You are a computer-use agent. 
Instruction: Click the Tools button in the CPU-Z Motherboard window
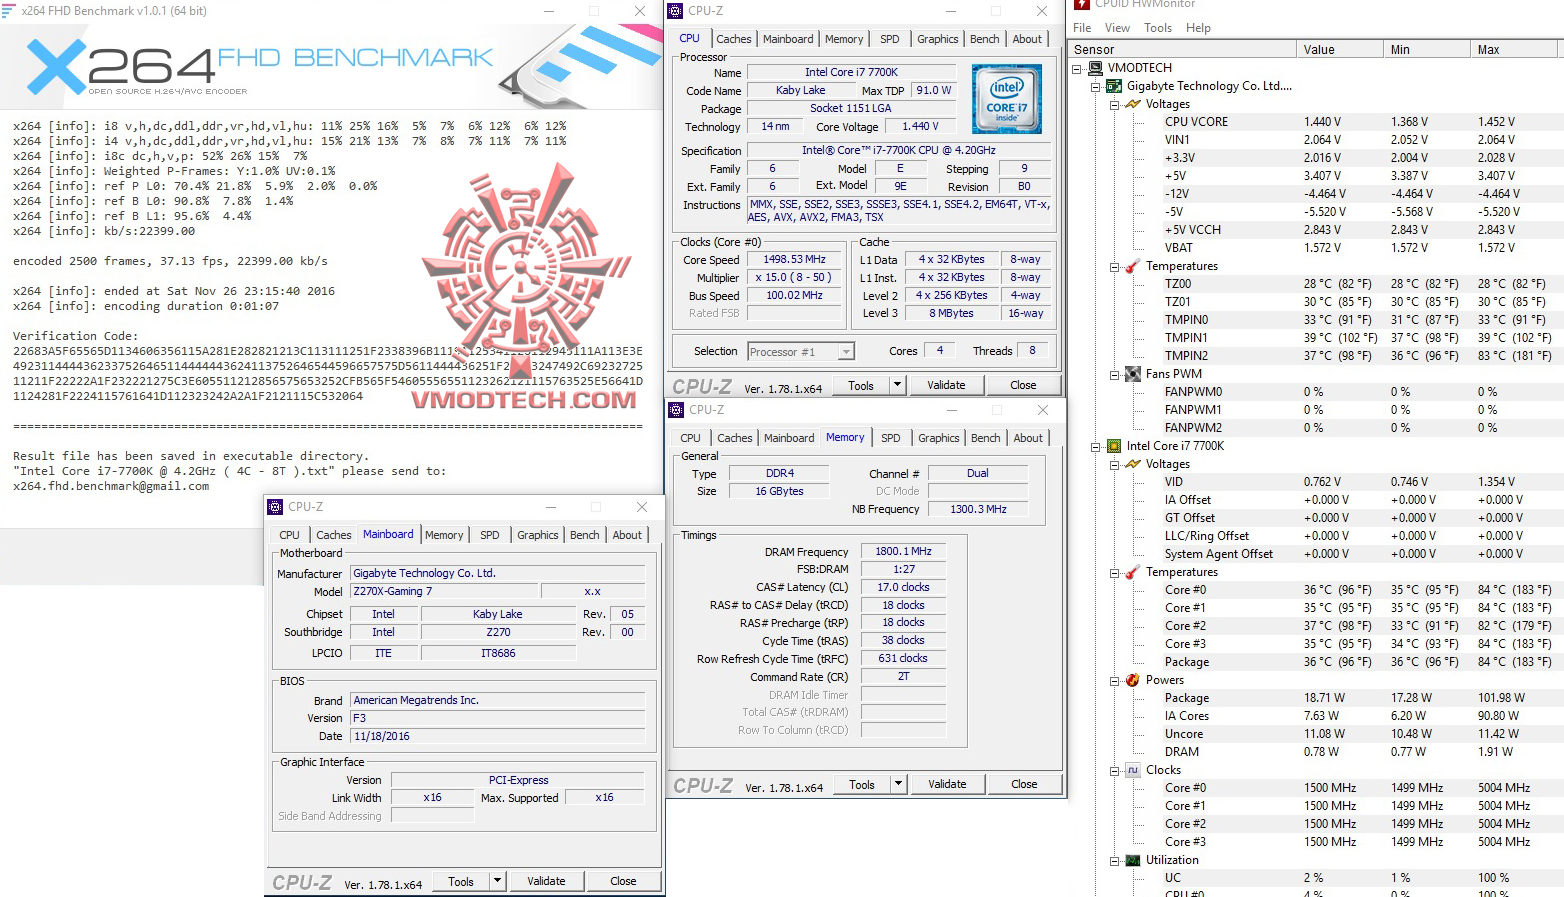461,881
